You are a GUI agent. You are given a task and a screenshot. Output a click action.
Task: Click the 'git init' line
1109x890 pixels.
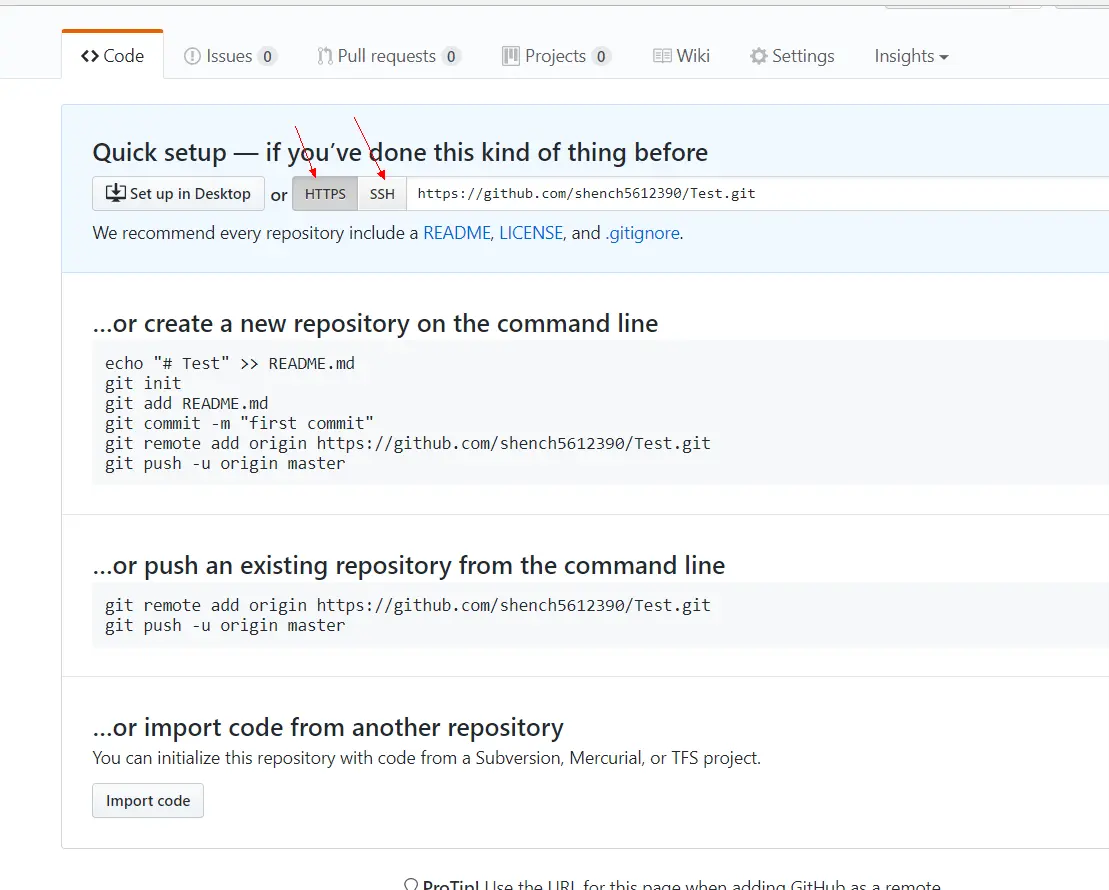[x=143, y=383]
